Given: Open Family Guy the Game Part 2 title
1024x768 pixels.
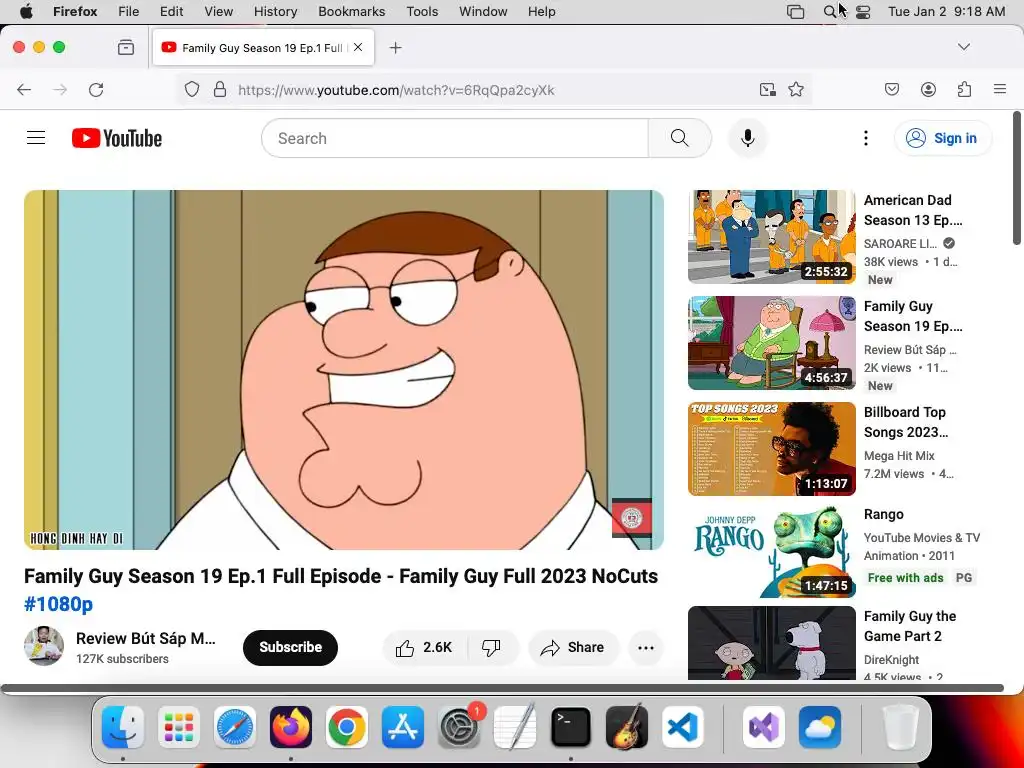Looking at the screenshot, I should 910,626.
